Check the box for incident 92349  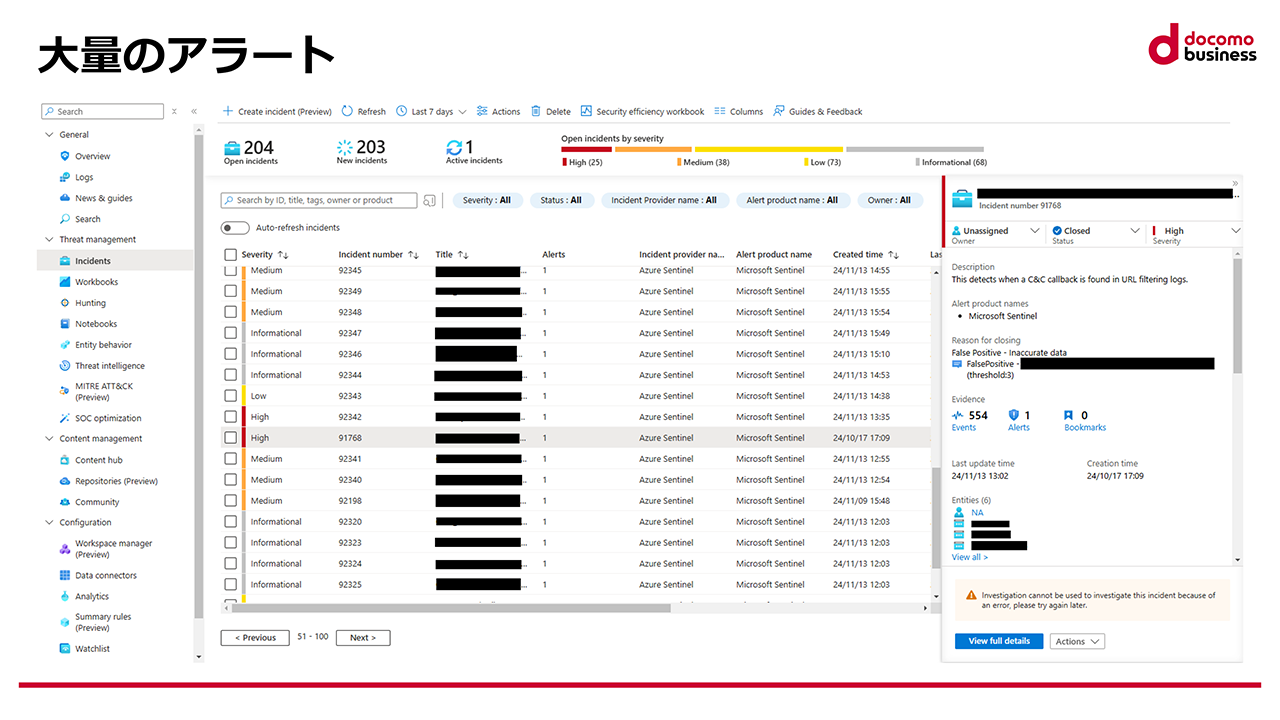[x=231, y=291]
